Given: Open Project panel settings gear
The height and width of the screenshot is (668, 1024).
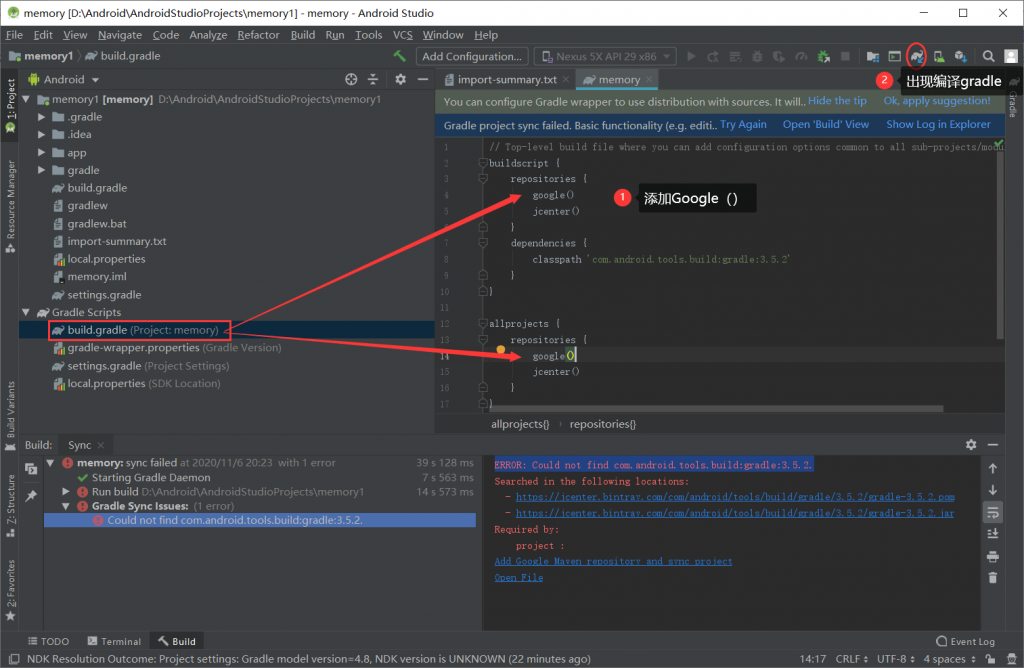Looking at the screenshot, I should pos(400,79).
